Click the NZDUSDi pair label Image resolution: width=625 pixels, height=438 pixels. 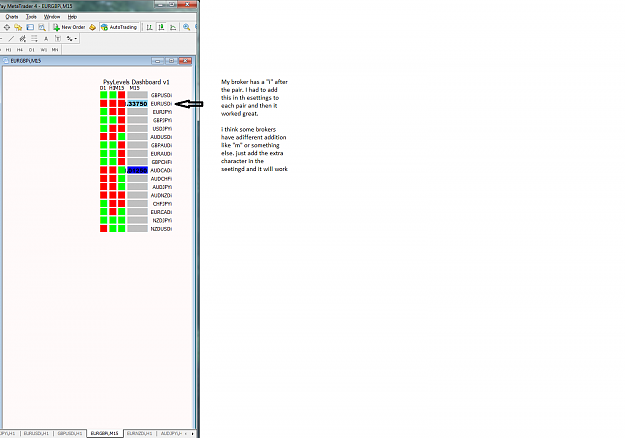click(161, 229)
